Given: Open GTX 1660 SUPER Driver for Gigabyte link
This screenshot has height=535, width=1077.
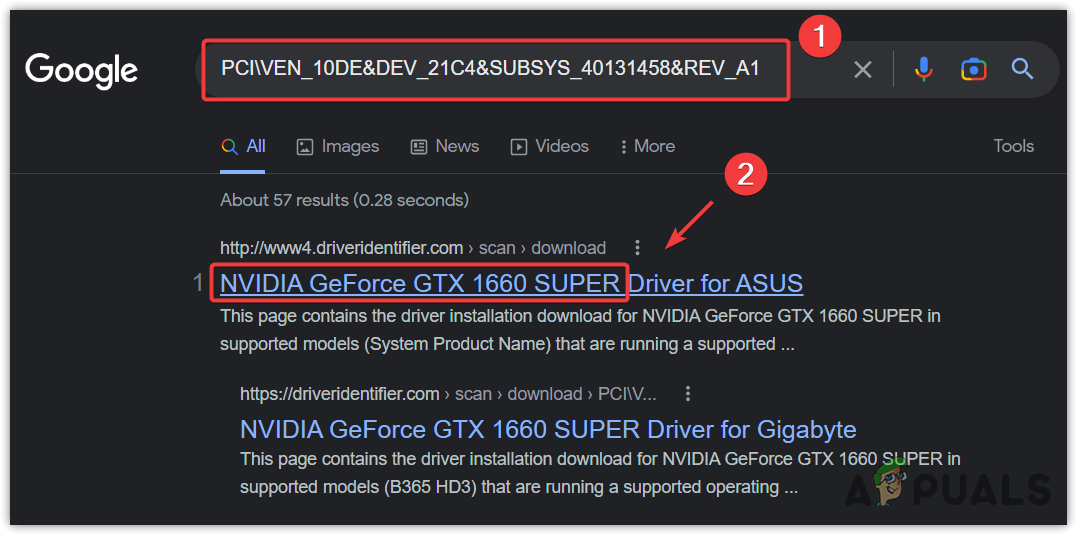Looking at the screenshot, I should [548, 430].
